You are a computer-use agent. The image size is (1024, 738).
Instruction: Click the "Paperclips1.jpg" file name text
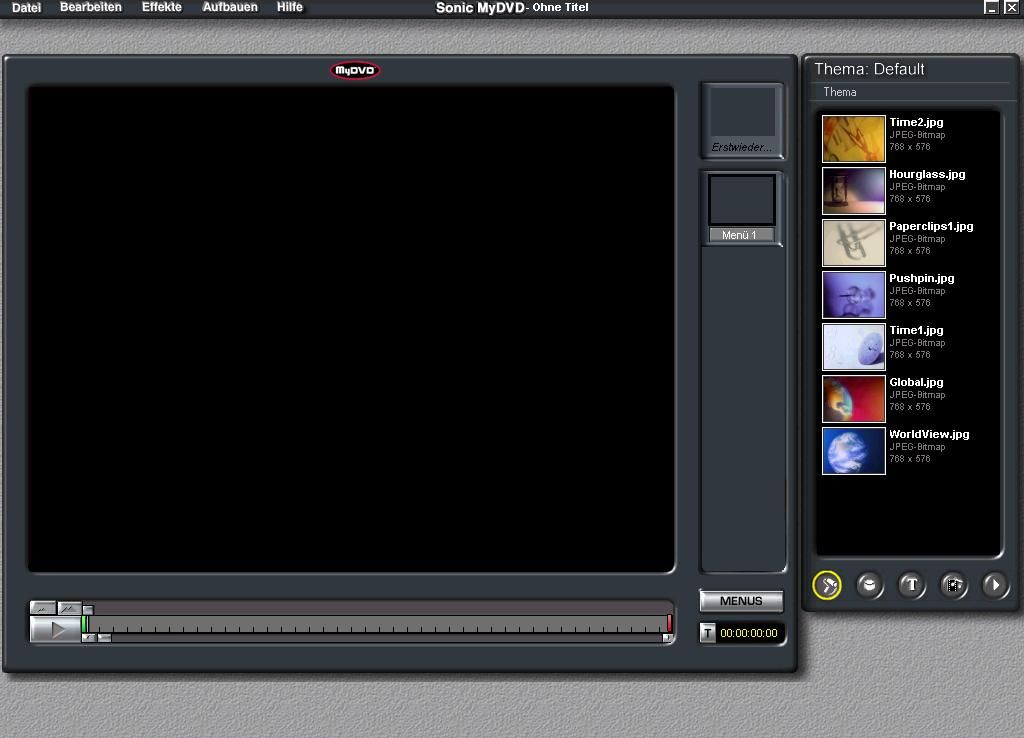(931, 227)
